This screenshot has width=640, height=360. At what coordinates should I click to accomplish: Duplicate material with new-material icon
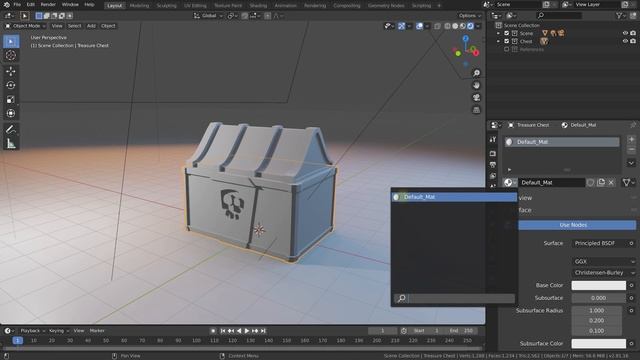point(601,182)
